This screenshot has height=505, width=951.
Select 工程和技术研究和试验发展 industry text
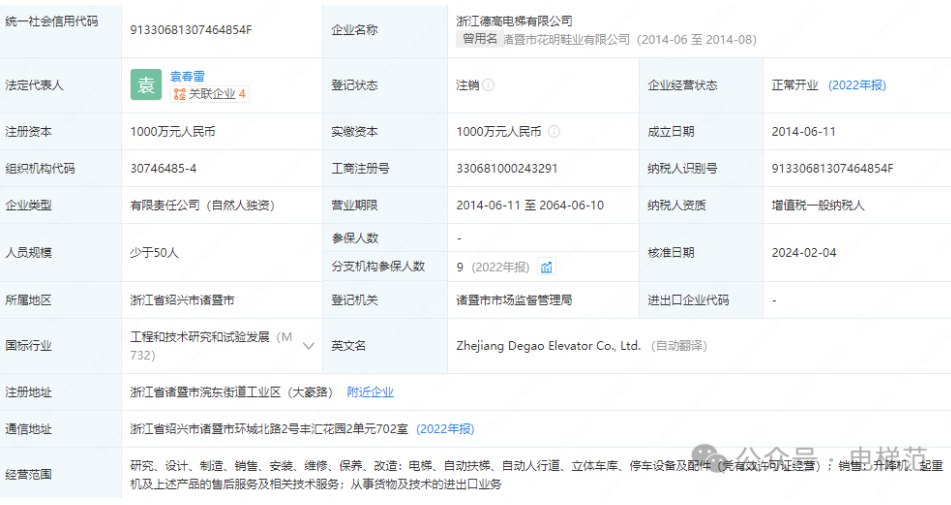(x=200, y=337)
